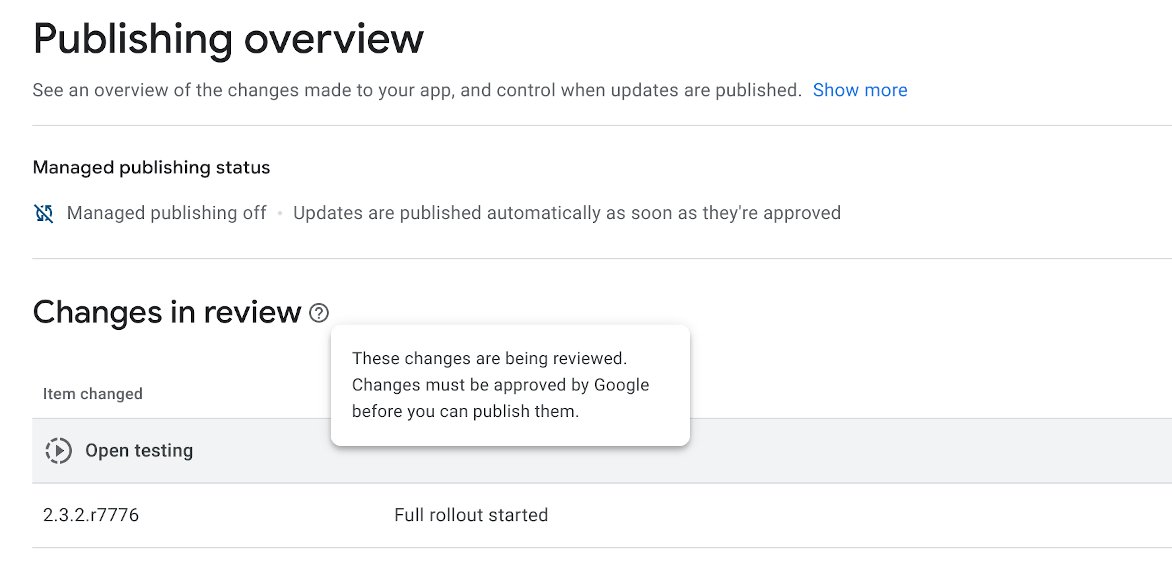
Task: Click the Updates are published automatically description
Action: (x=566, y=213)
